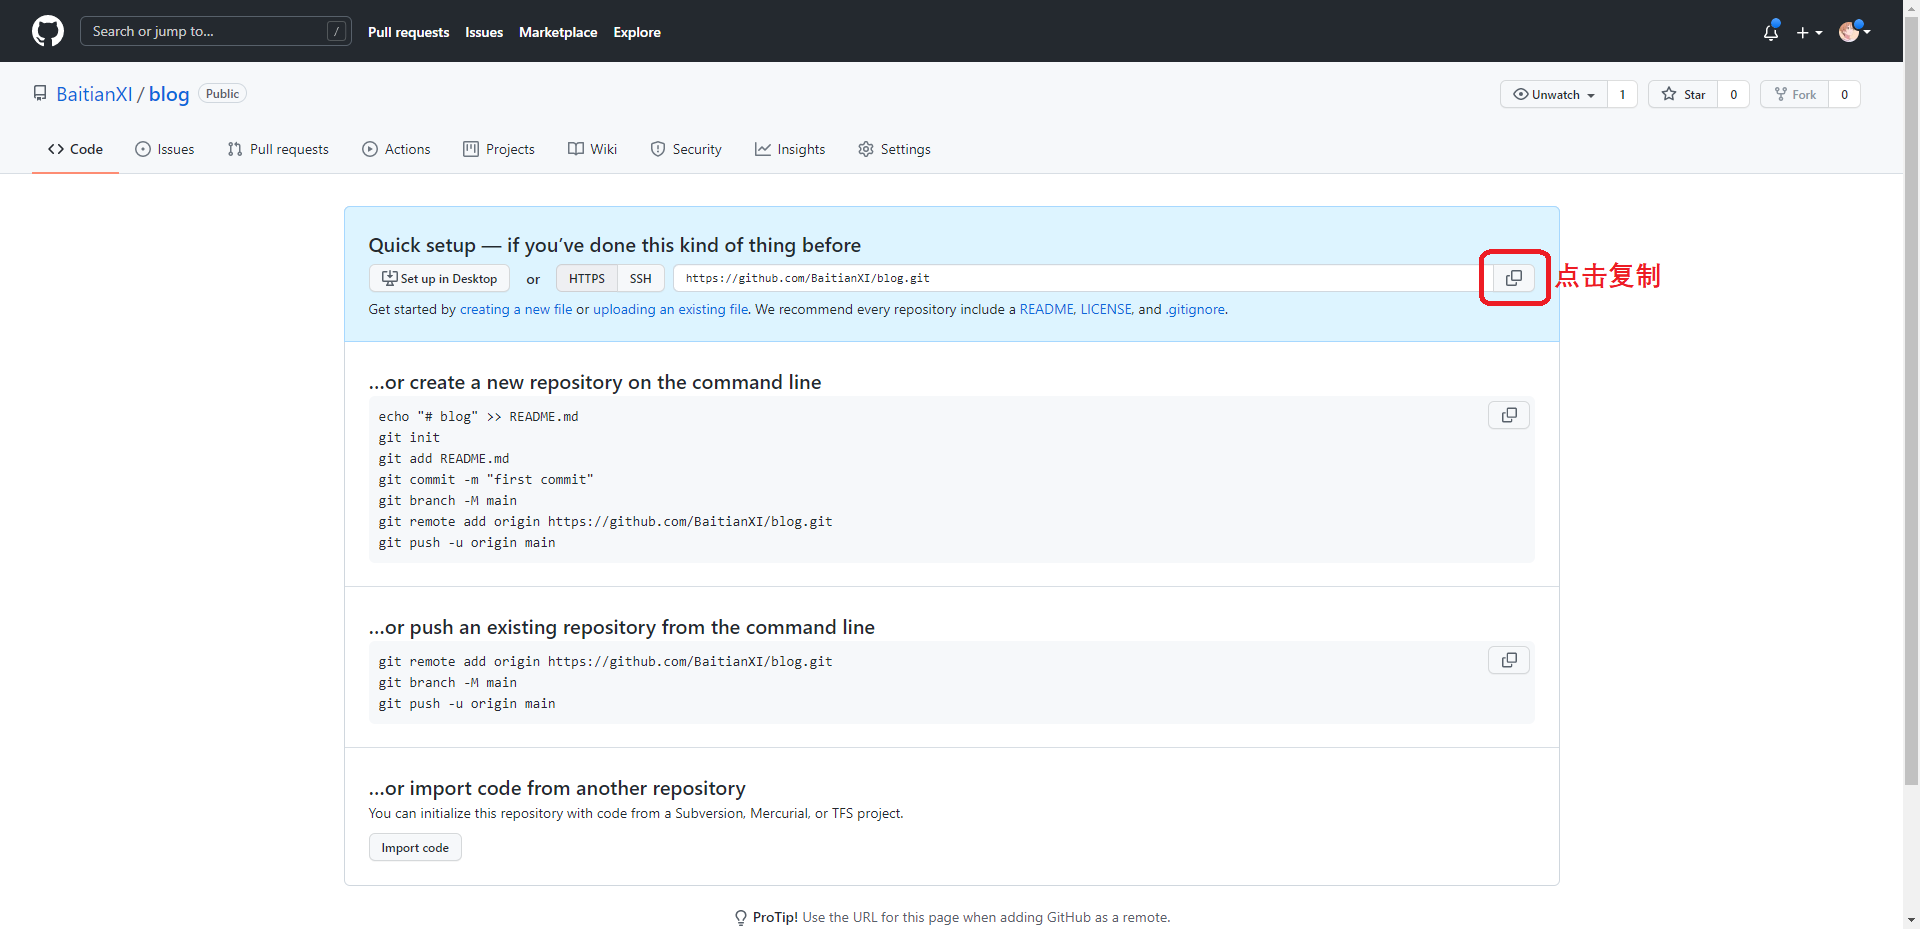Expand the Unwatch dropdown

[x=1554, y=94]
